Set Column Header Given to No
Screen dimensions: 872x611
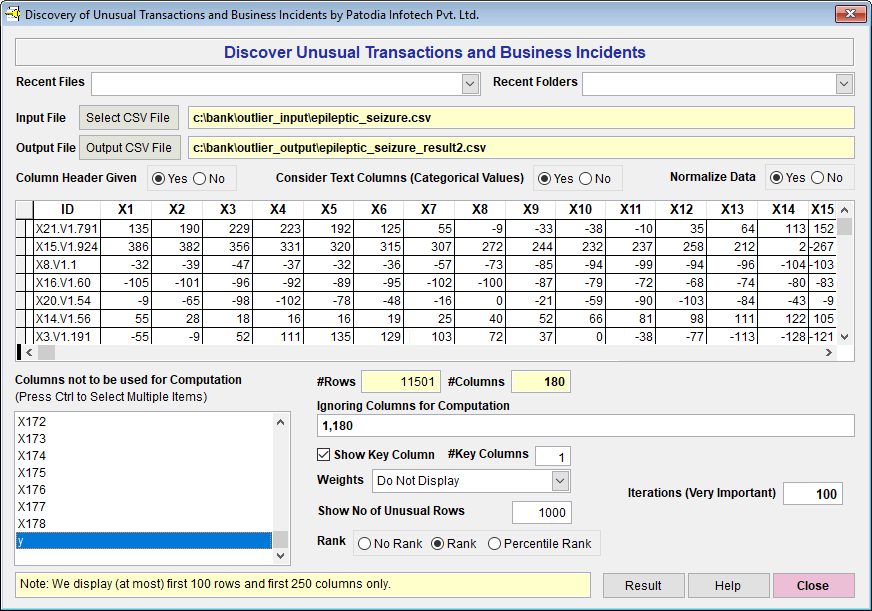[199, 179]
